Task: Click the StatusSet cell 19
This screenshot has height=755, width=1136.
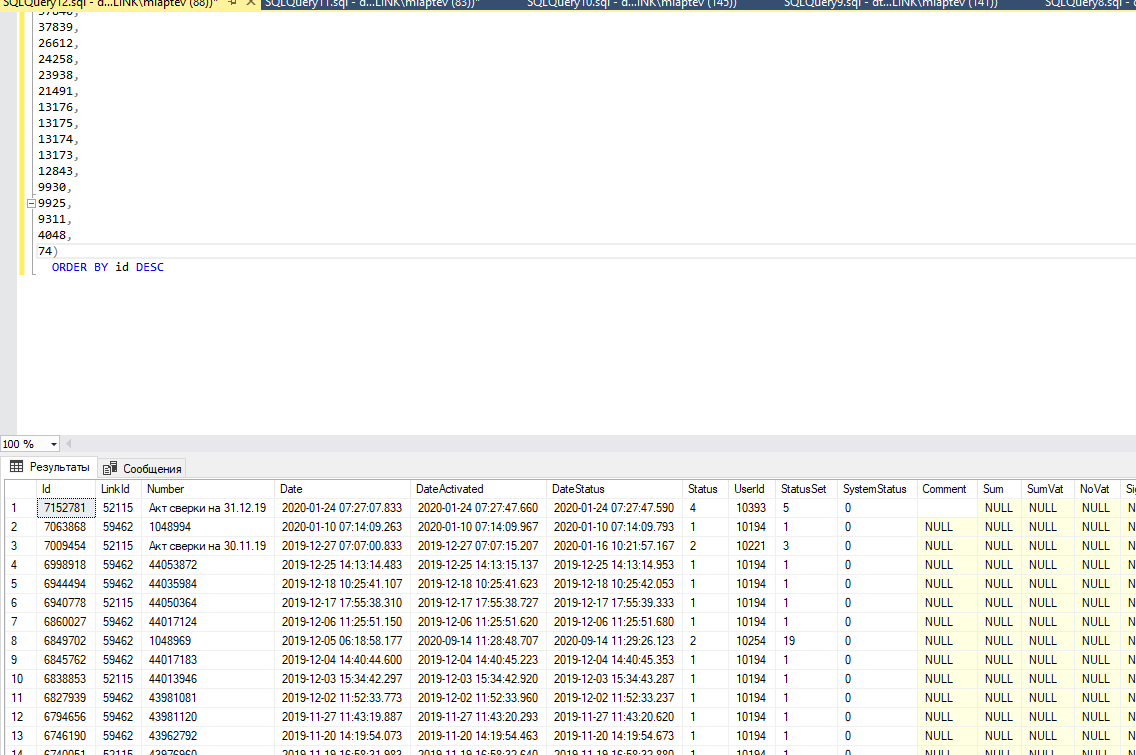Action: pos(806,641)
